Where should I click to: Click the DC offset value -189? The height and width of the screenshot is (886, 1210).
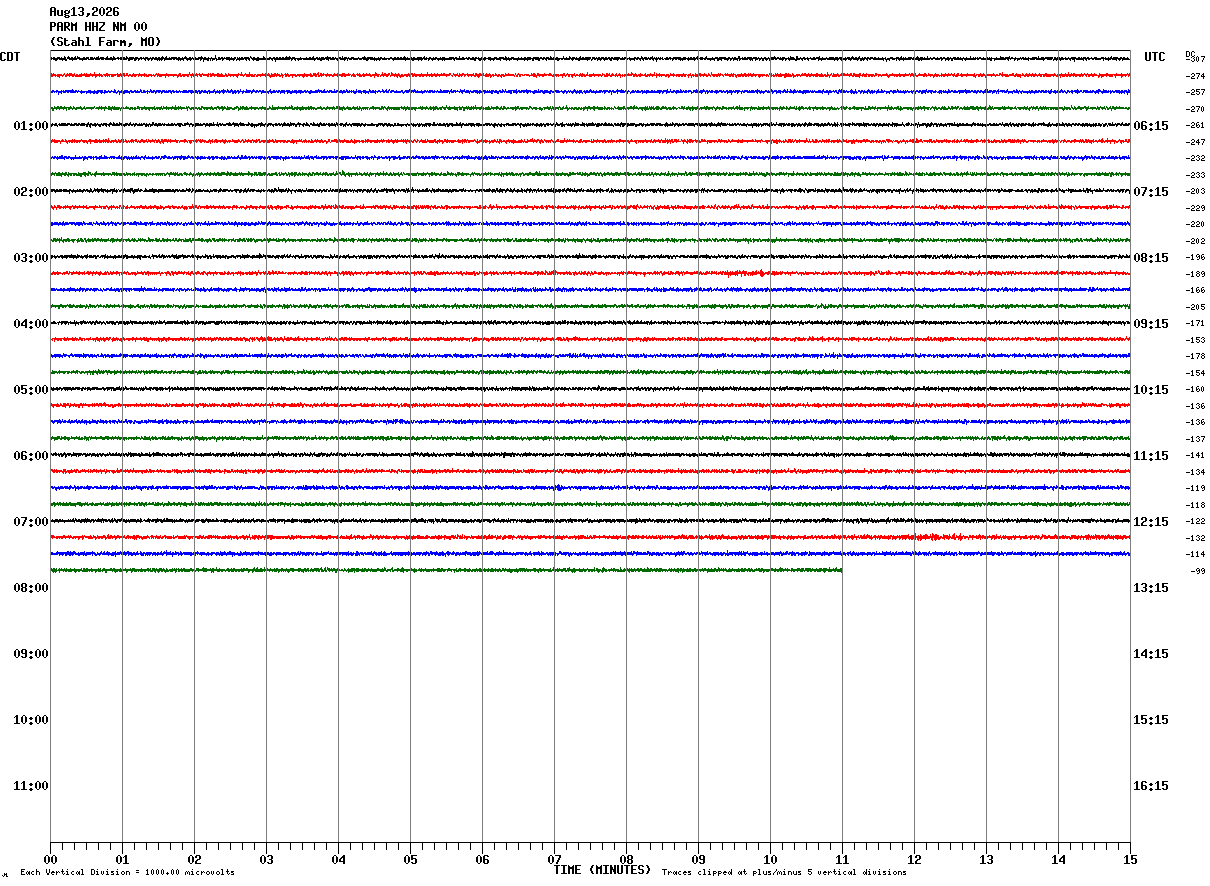[1196, 274]
